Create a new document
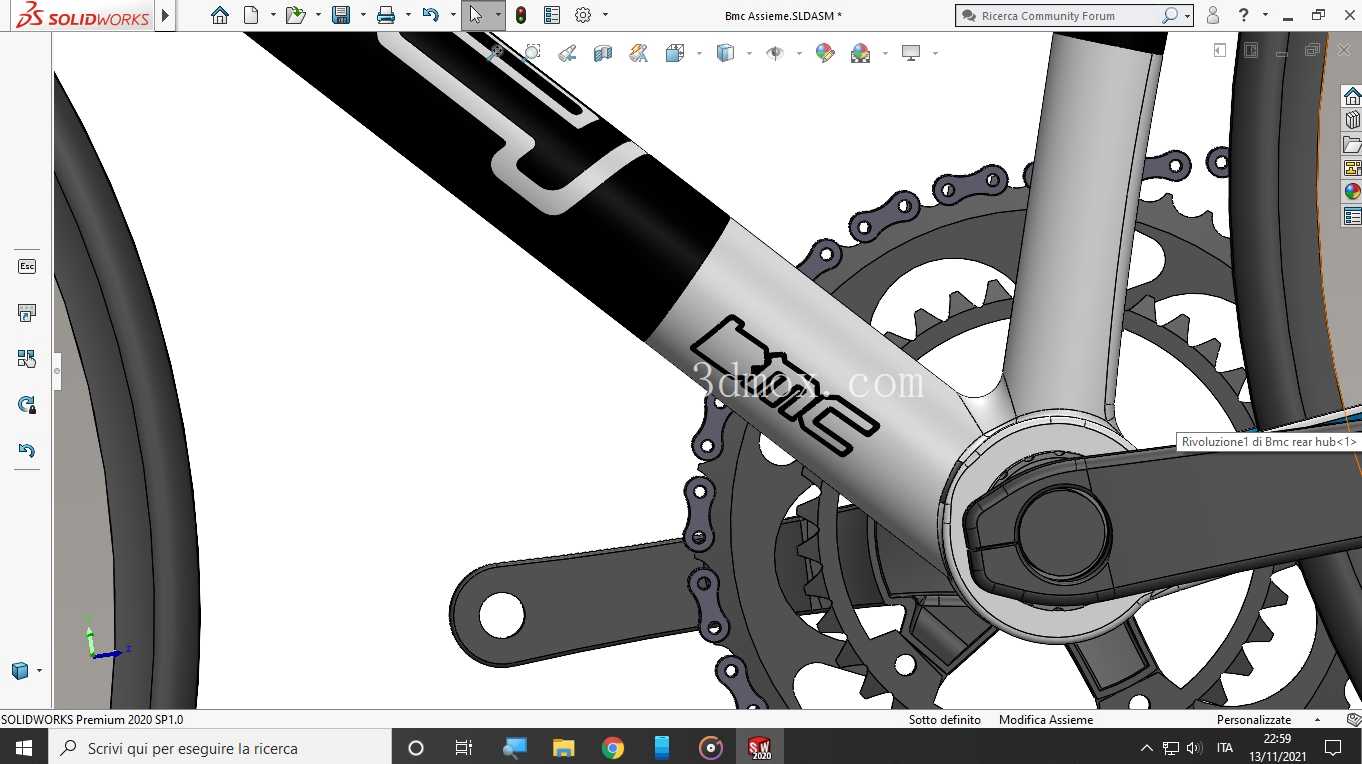Image resolution: width=1362 pixels, height=764 pixels. (x=251, y=15)
